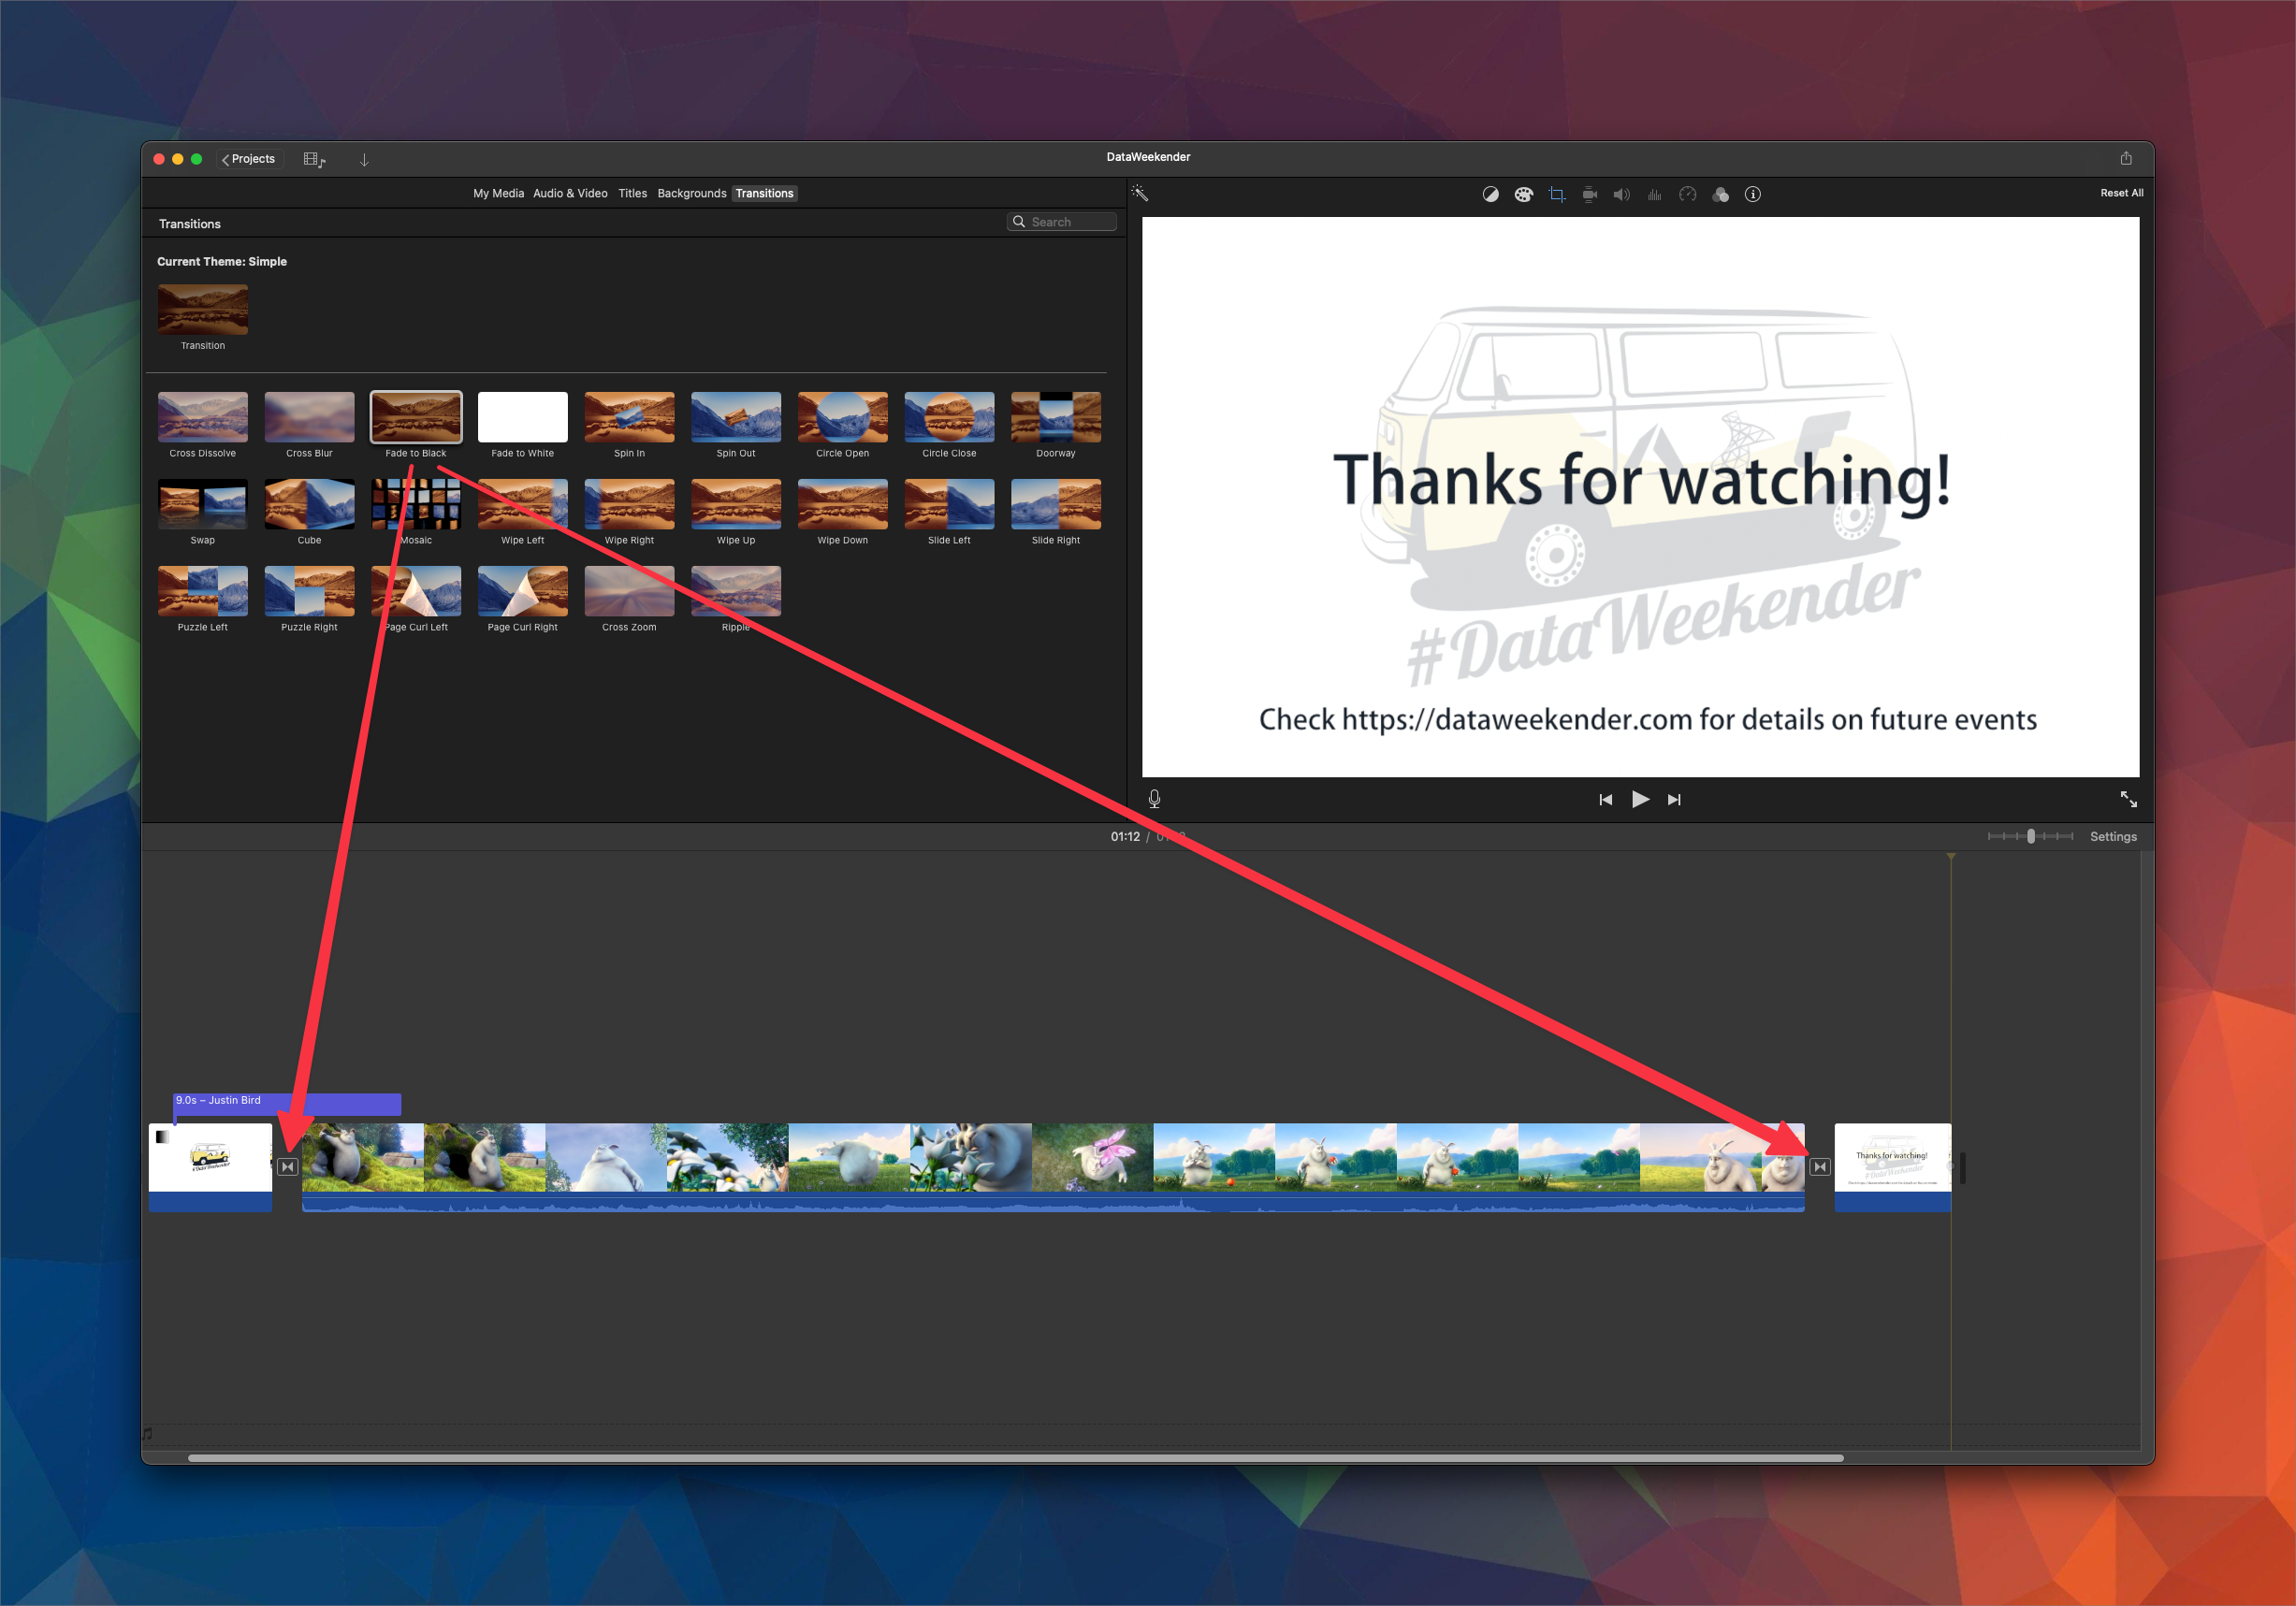Screen dimensions: 2296x1606
Task: Go back to Projects
Action: coord(248,159)
